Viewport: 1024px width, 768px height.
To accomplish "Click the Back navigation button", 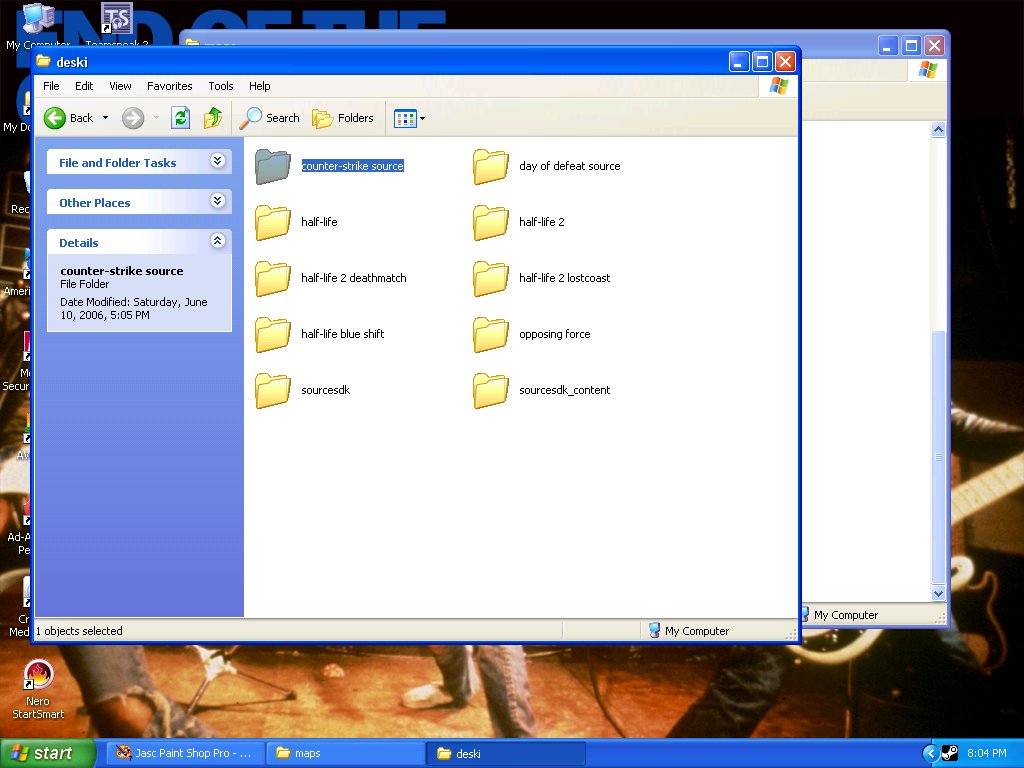I will (x=68, y=118).
